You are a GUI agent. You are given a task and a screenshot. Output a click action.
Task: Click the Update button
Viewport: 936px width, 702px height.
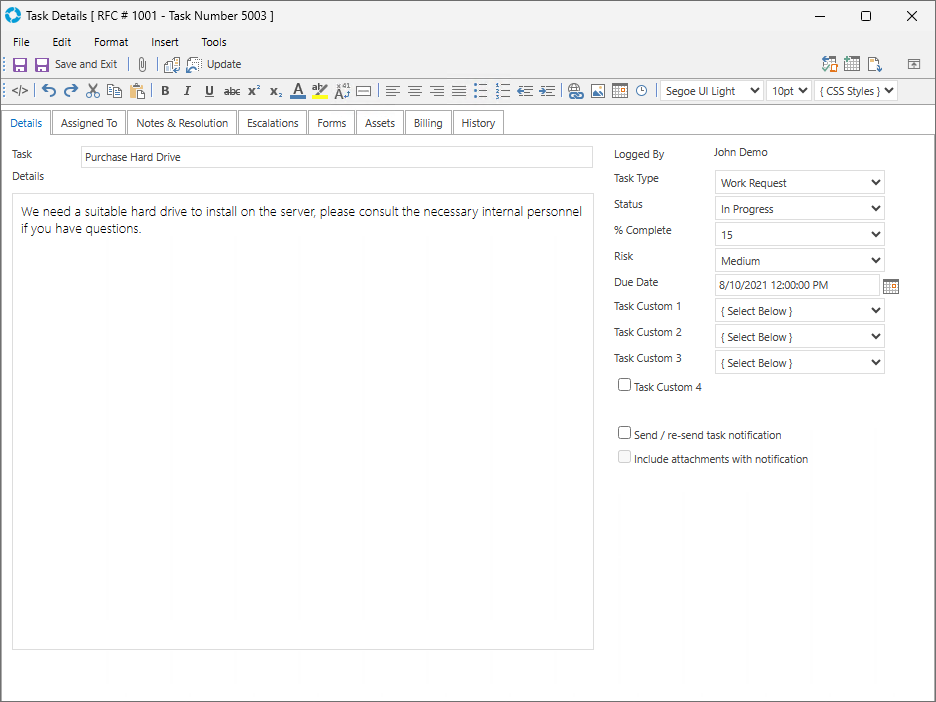point(224,64)
